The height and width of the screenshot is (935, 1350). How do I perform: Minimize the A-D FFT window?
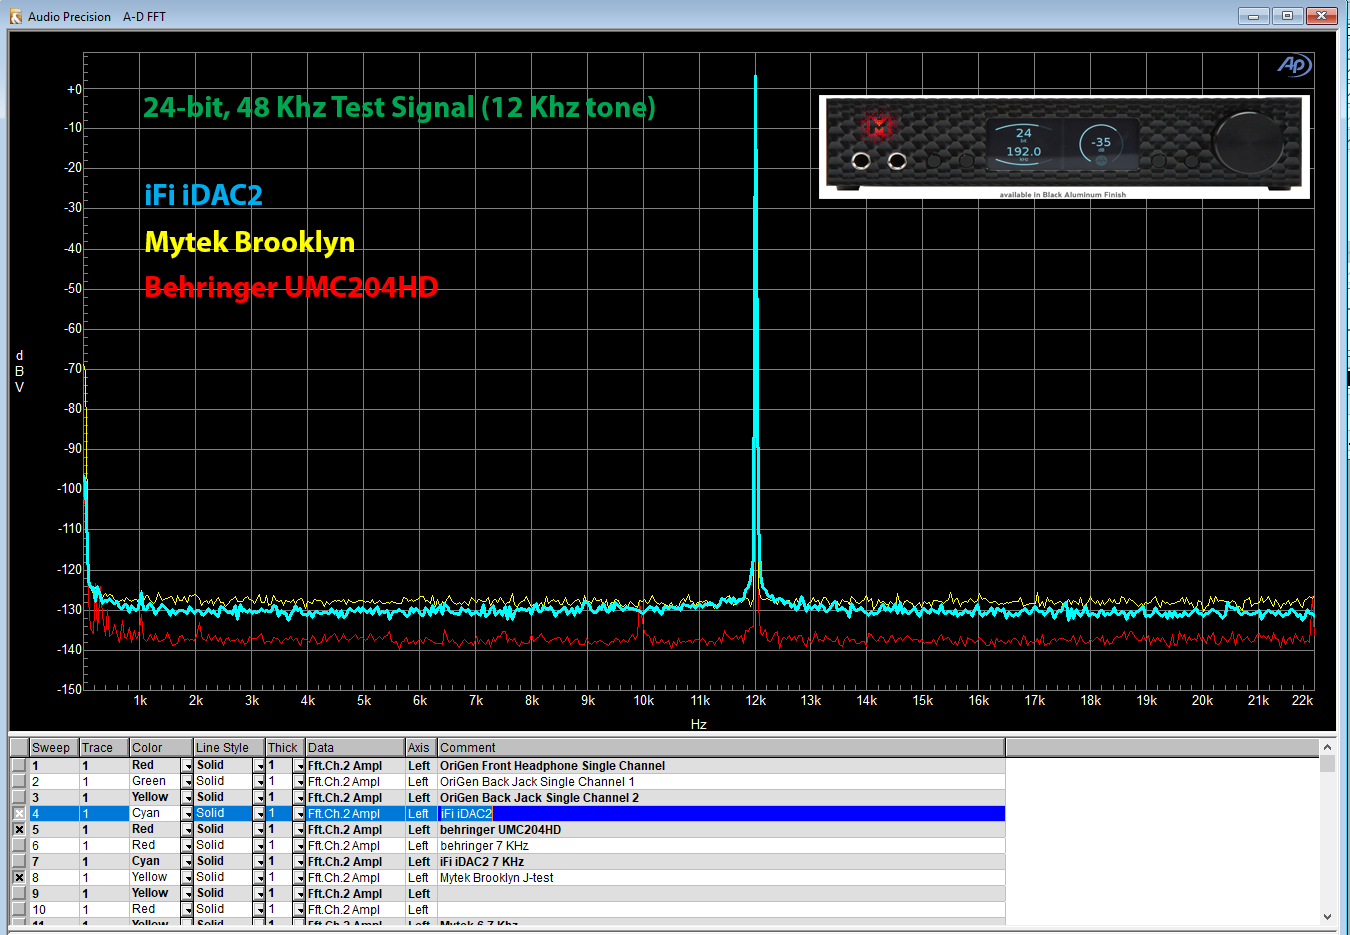point(1253,15)
